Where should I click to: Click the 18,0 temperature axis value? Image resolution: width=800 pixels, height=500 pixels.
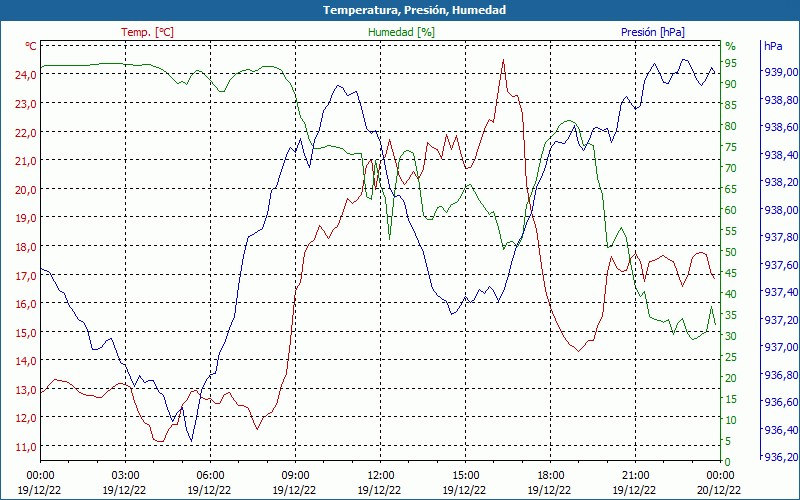click(24, 246)
